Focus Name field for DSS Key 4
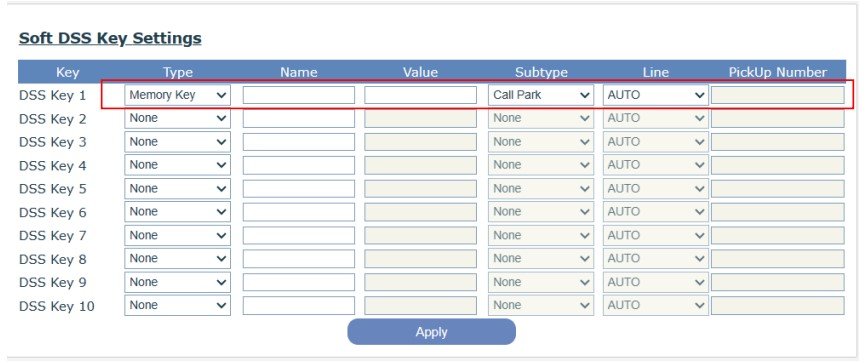 pyautogui.click(x=299, y=165)
